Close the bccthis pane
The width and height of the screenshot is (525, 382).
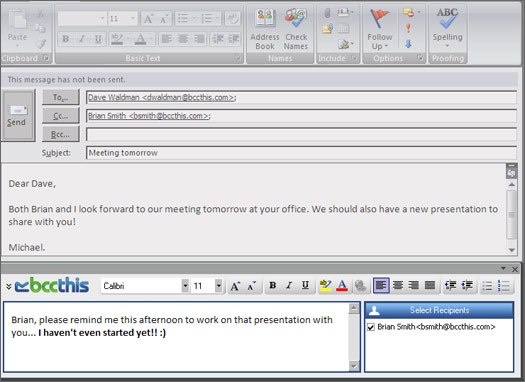click(515, 269)
